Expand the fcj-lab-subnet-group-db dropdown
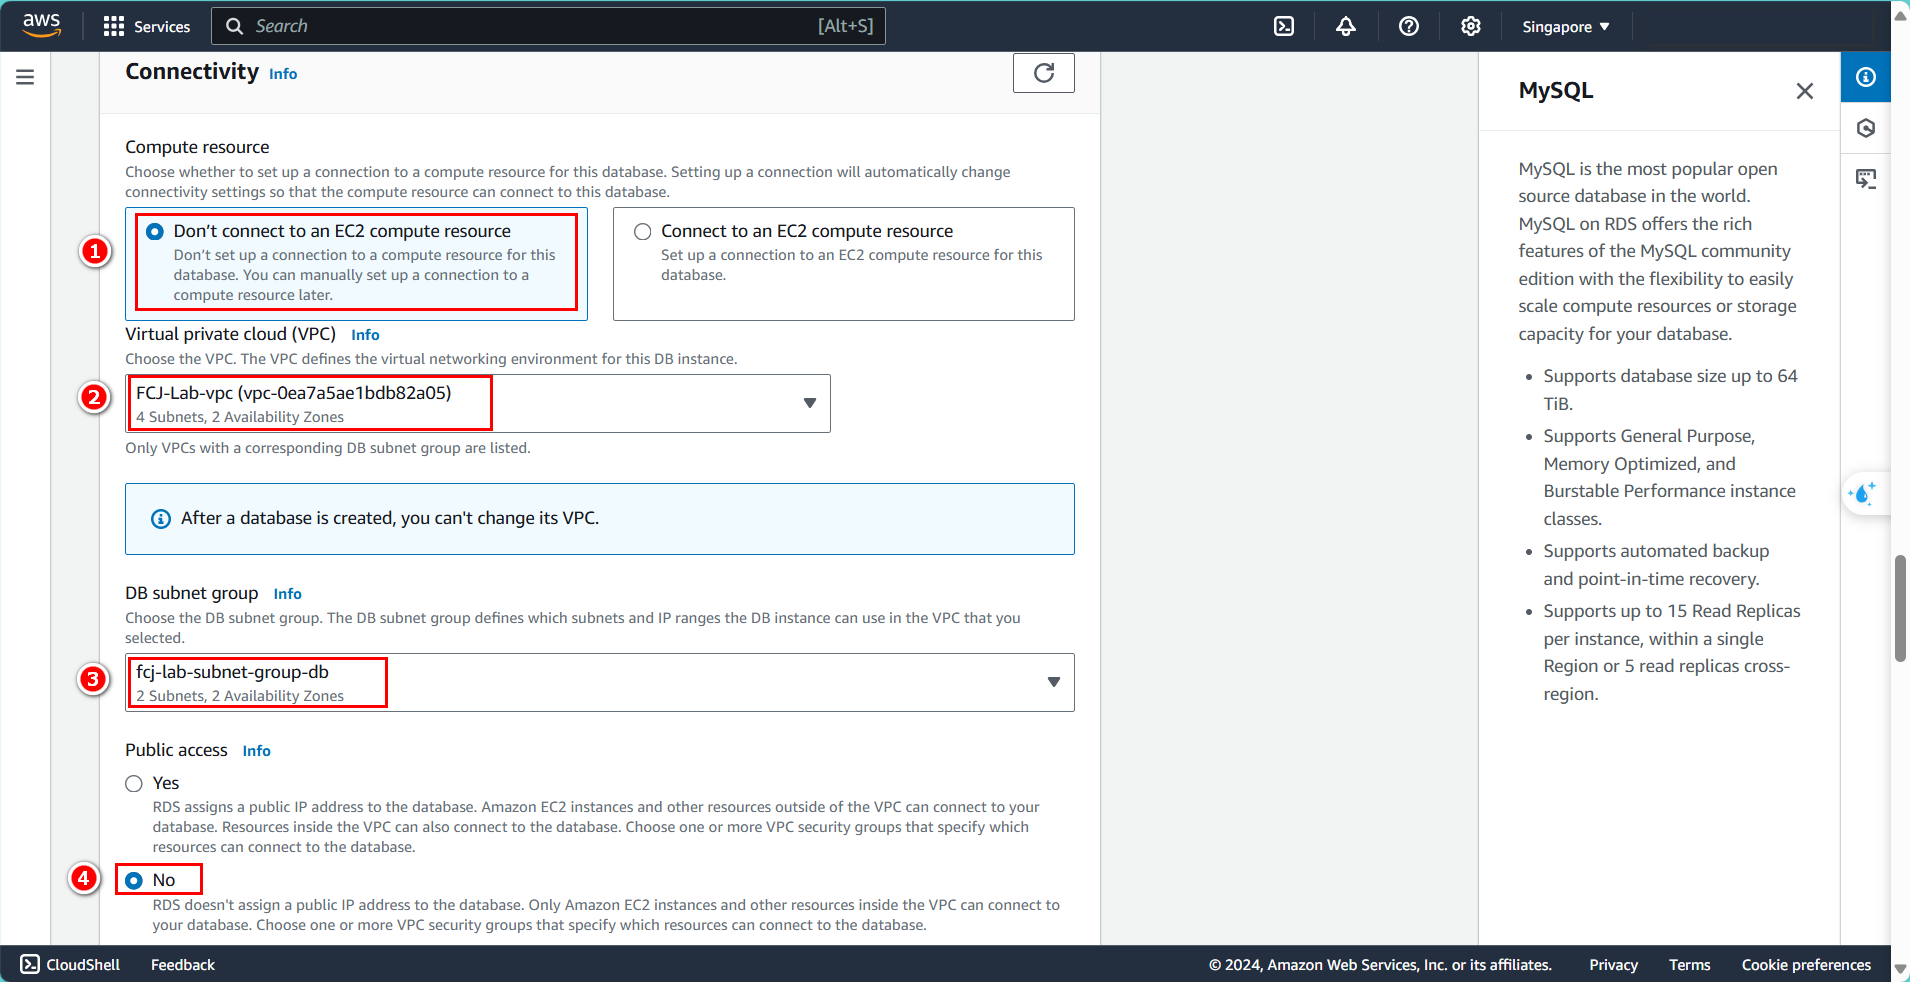This screenshot has height=982, width=1910. pyautogui.click(x=600, y=682)
